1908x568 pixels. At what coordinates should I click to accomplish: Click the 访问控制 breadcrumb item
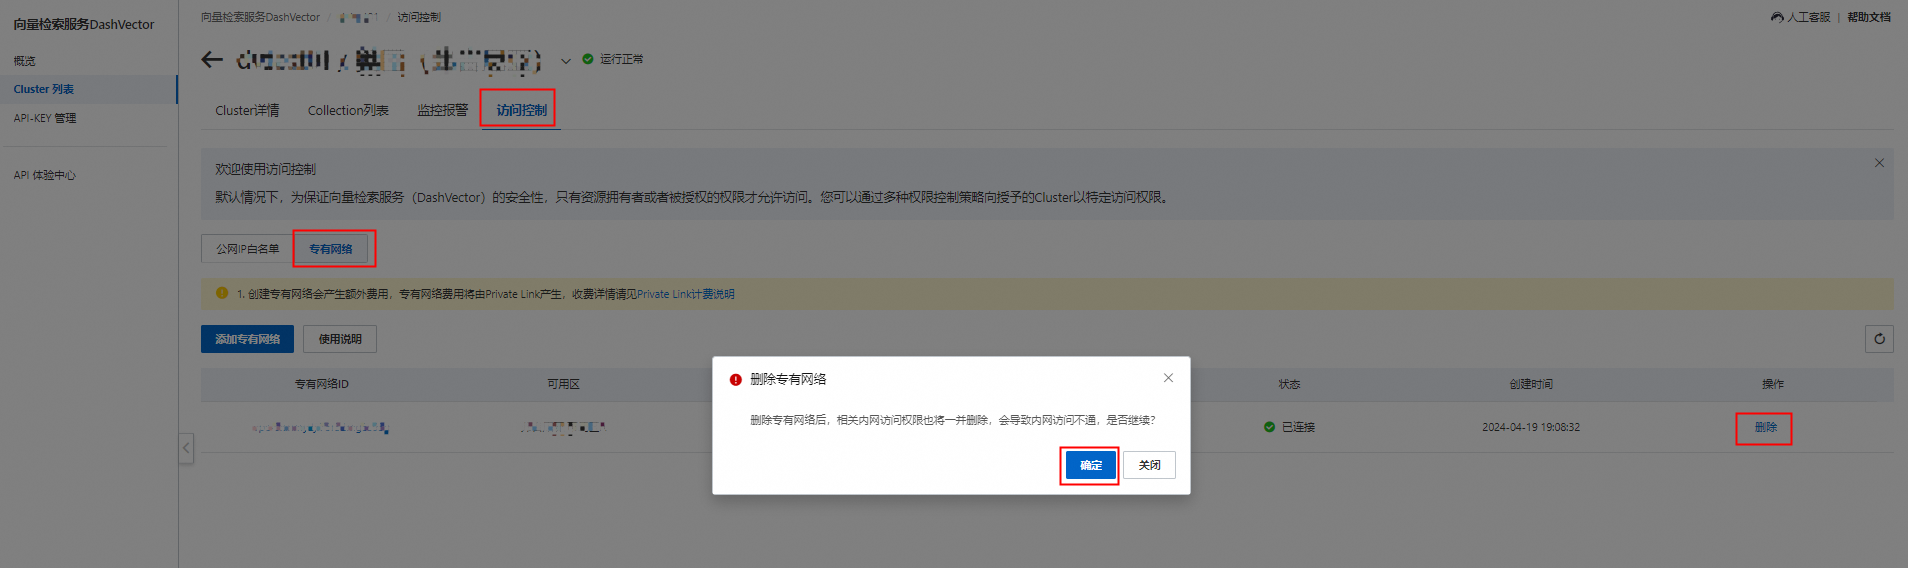[x=419, y=17]
